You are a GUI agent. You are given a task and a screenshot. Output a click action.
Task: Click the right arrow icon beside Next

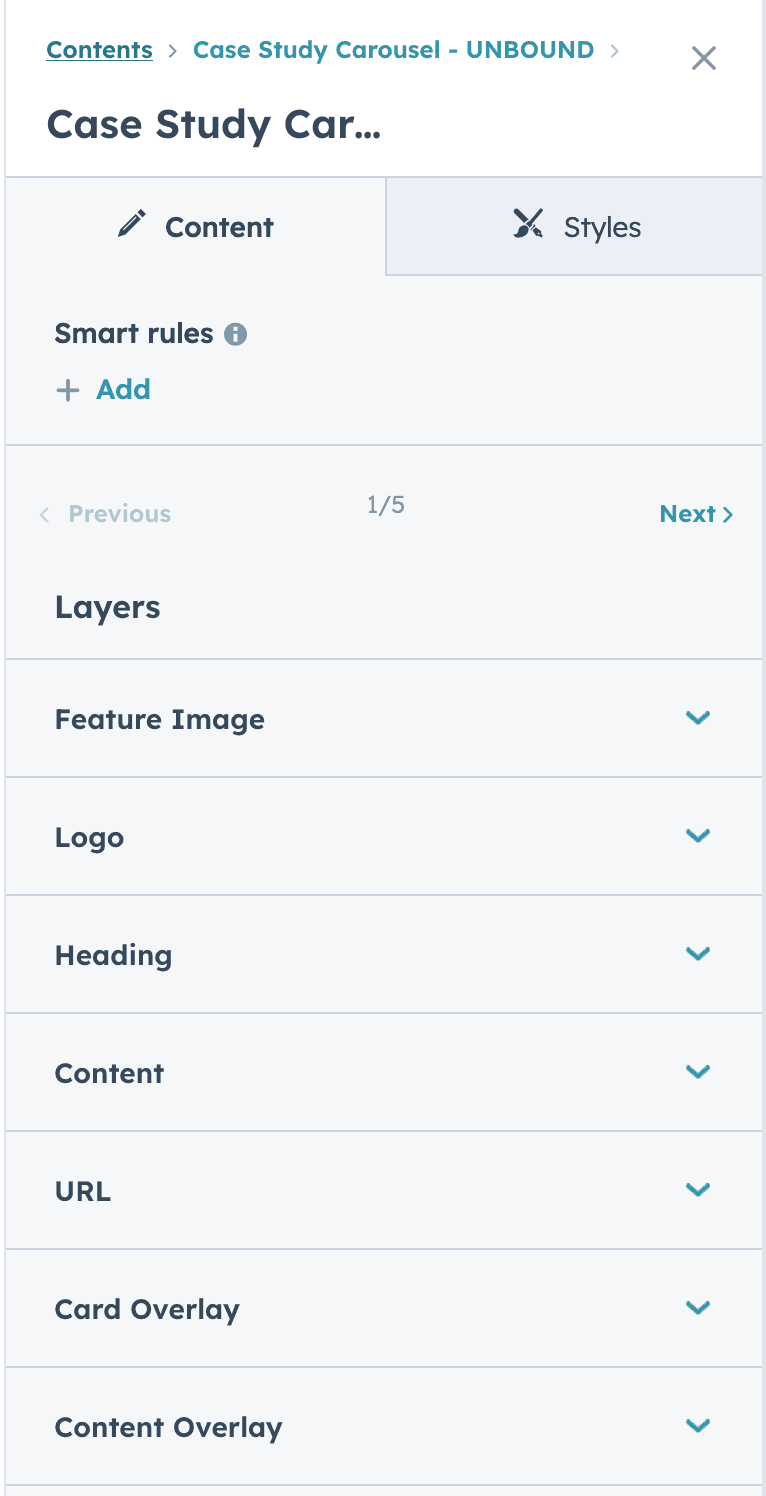tap(729, 513)
